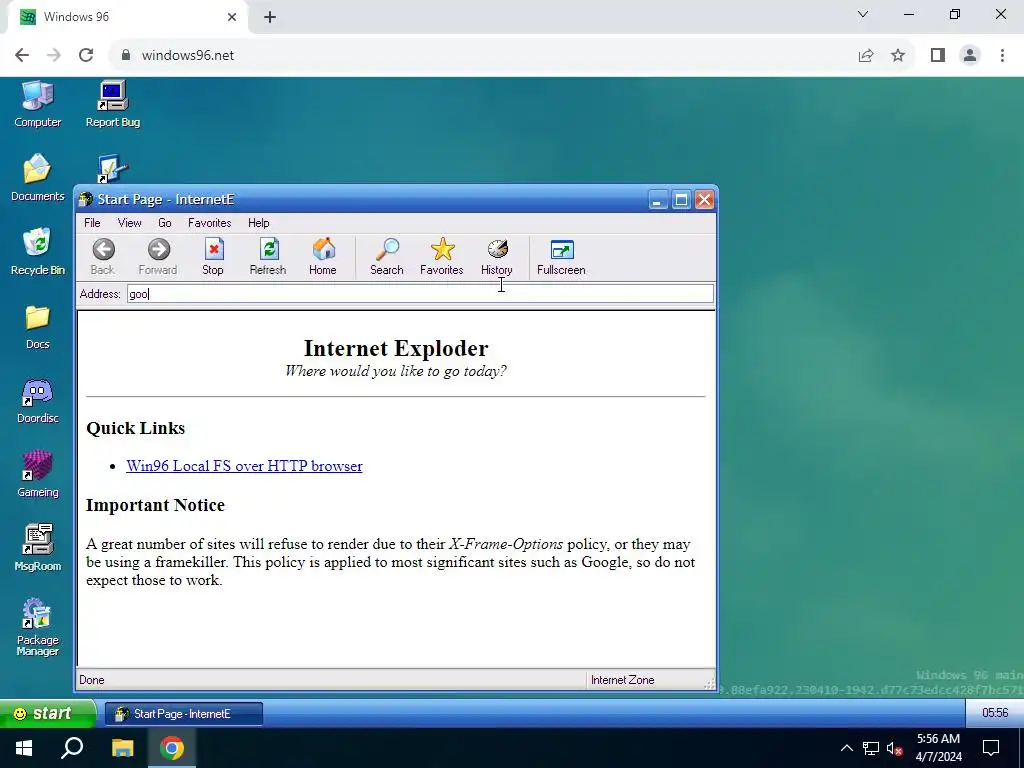Select Start Page - InternetE taskbar button
This screenshot has width=1024, height=768.
(184, 714)
